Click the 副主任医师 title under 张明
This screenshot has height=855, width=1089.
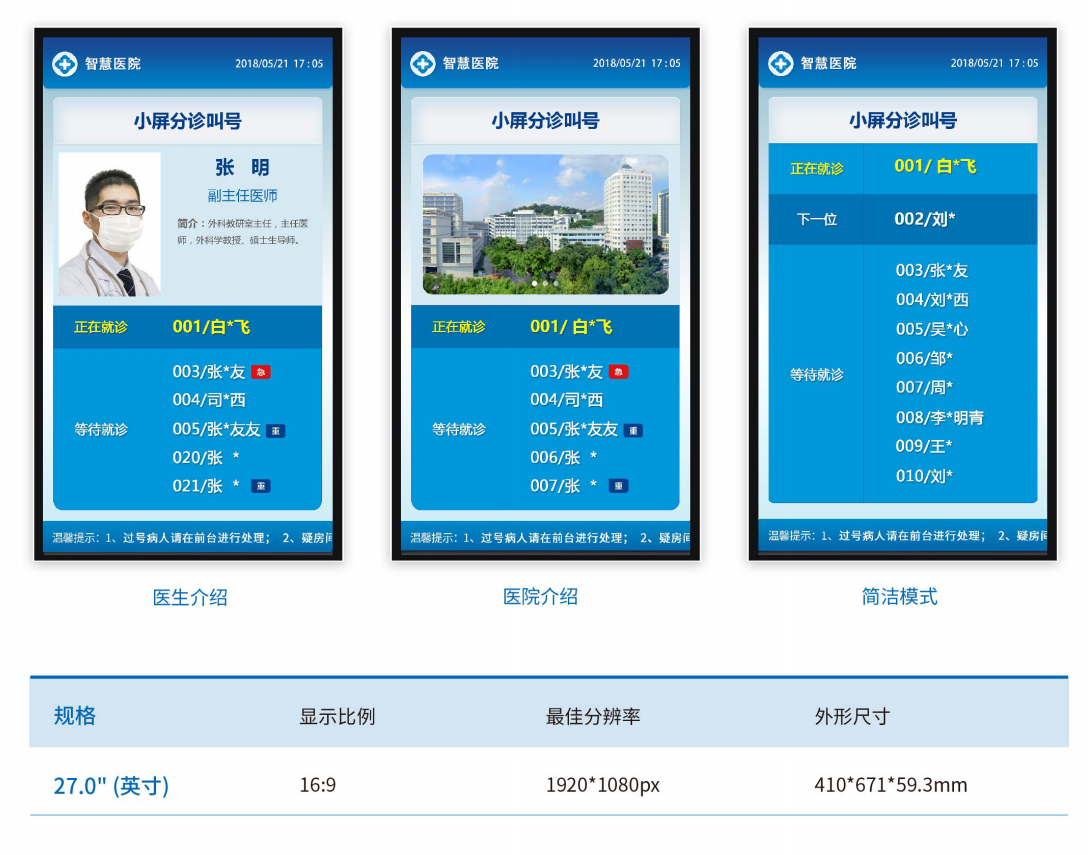click(242, 196)
